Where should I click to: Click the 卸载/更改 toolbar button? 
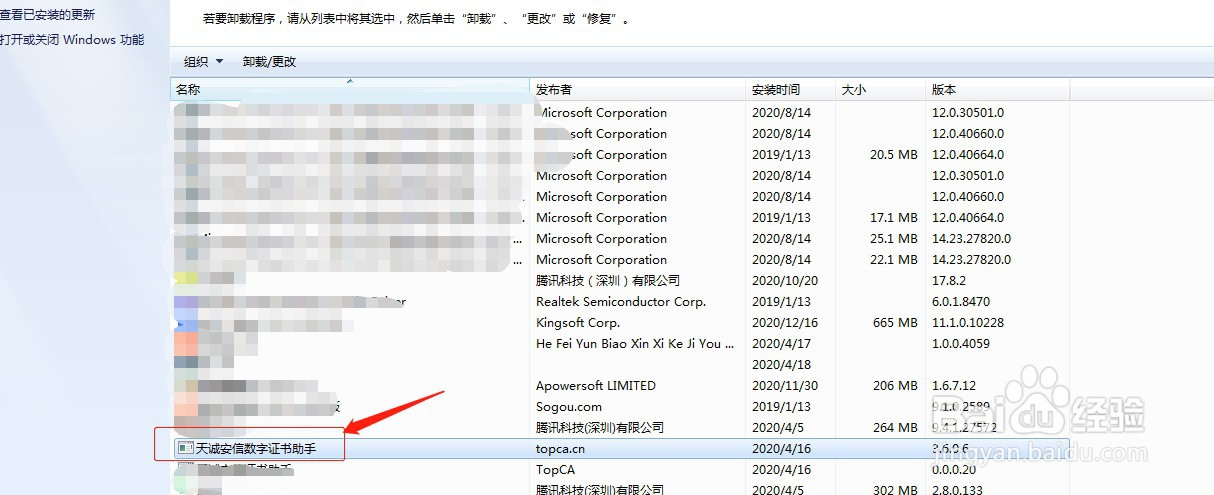(x=270, y=62)
